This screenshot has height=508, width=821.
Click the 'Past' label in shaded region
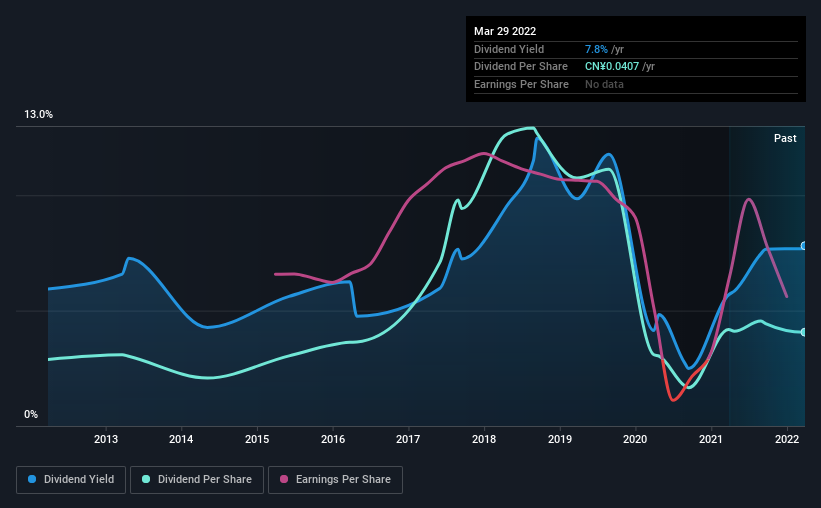click(x=785, y=138)
